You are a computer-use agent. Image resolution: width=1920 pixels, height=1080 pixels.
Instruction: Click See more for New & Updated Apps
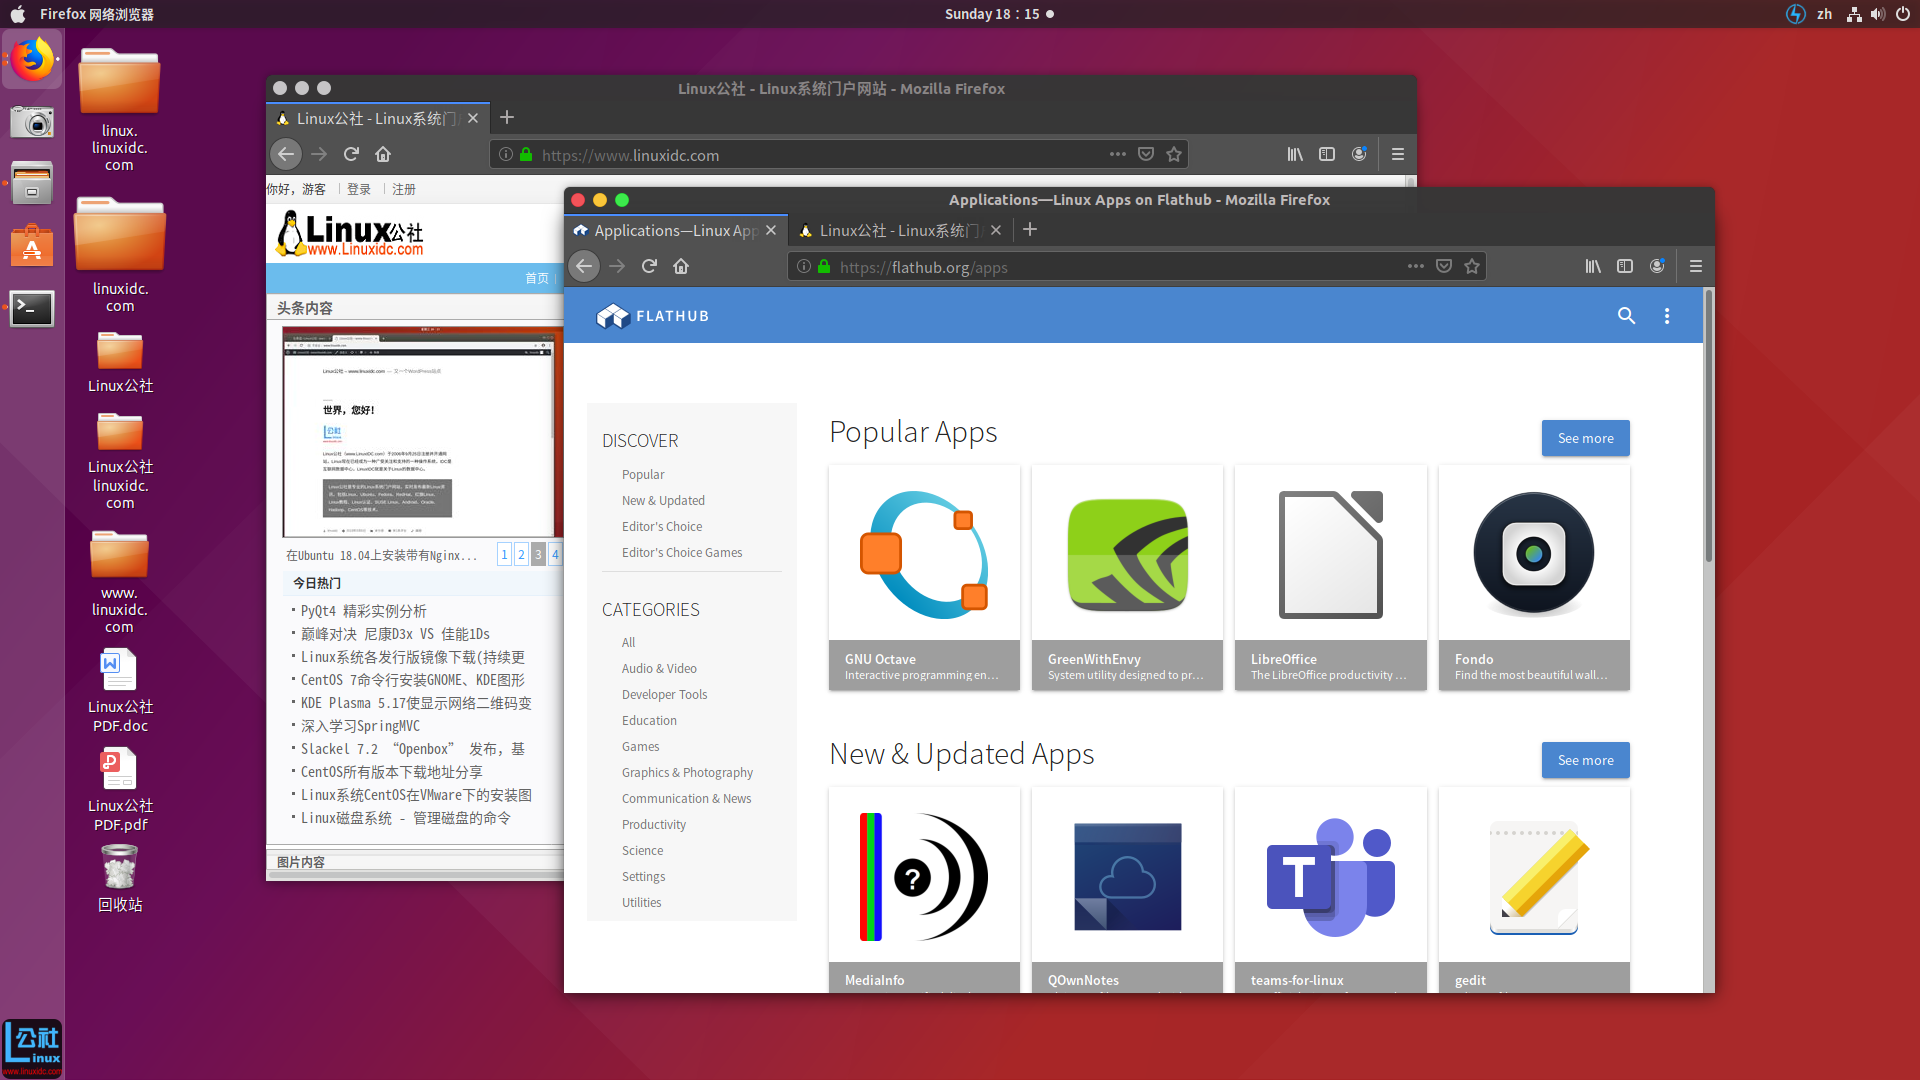pos(1585,760)
